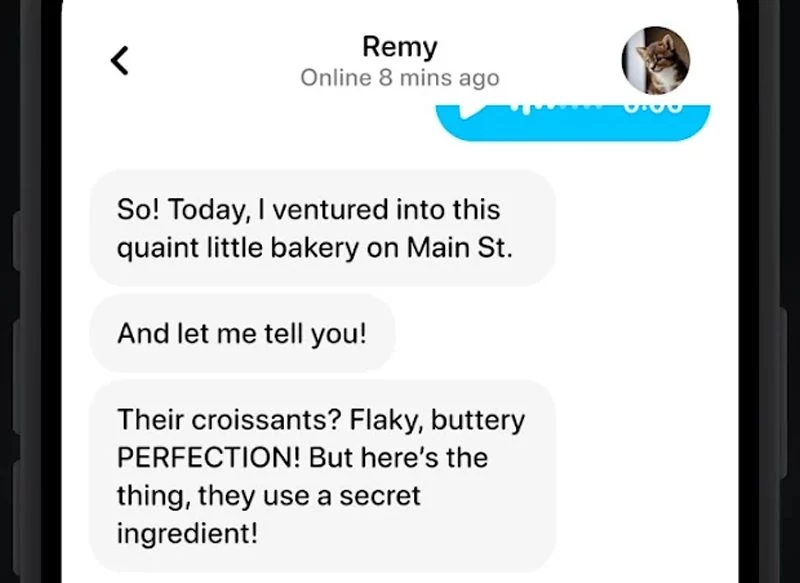Click "thing, they use a secret" line
This screenshot has height=583, width=800.
click(269, 495)
